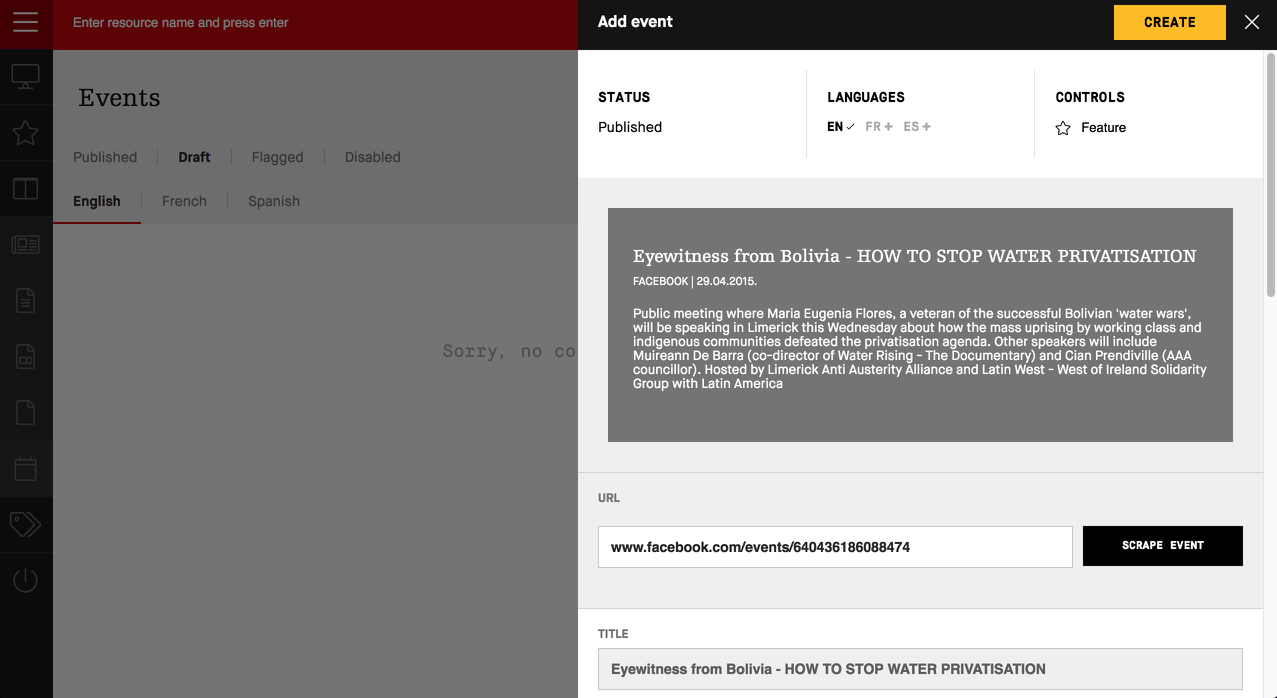Click the Feature control label

pyautogui.click(x=1103, y=128)
